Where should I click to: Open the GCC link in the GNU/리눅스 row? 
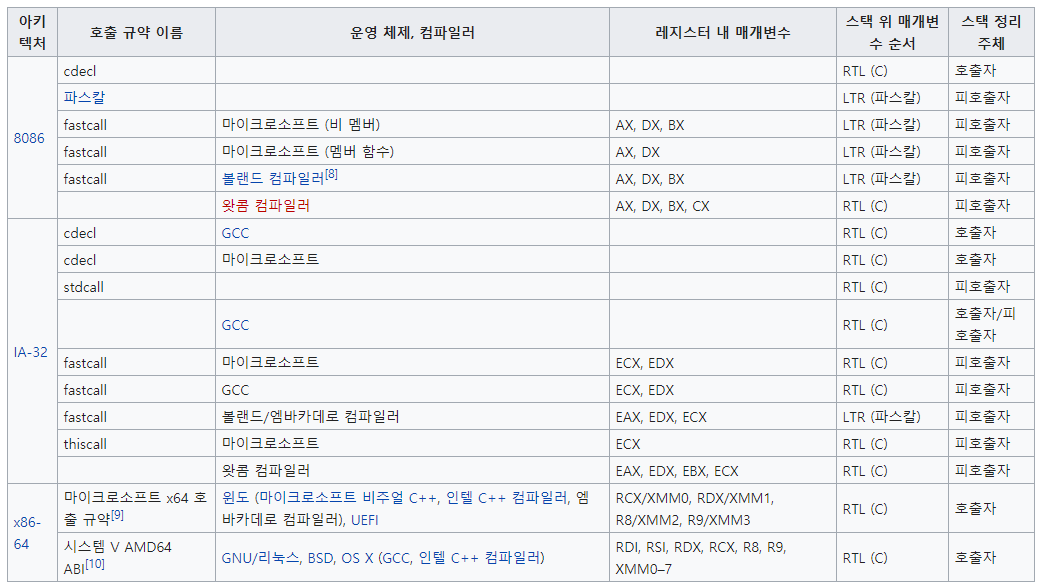(x=396, y=558)
